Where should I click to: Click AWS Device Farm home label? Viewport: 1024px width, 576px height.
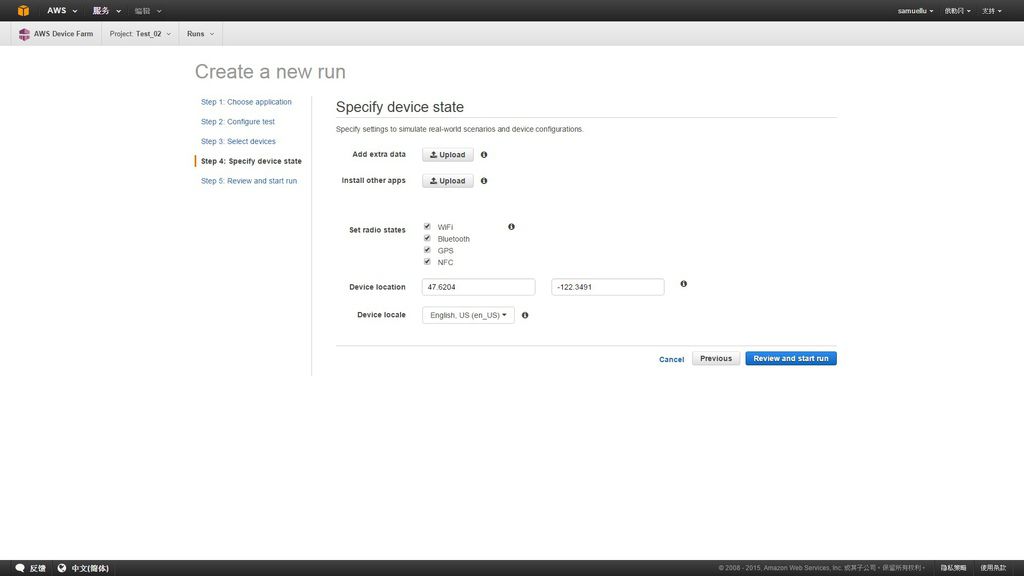pyautogui.click(x=63, y=34)
